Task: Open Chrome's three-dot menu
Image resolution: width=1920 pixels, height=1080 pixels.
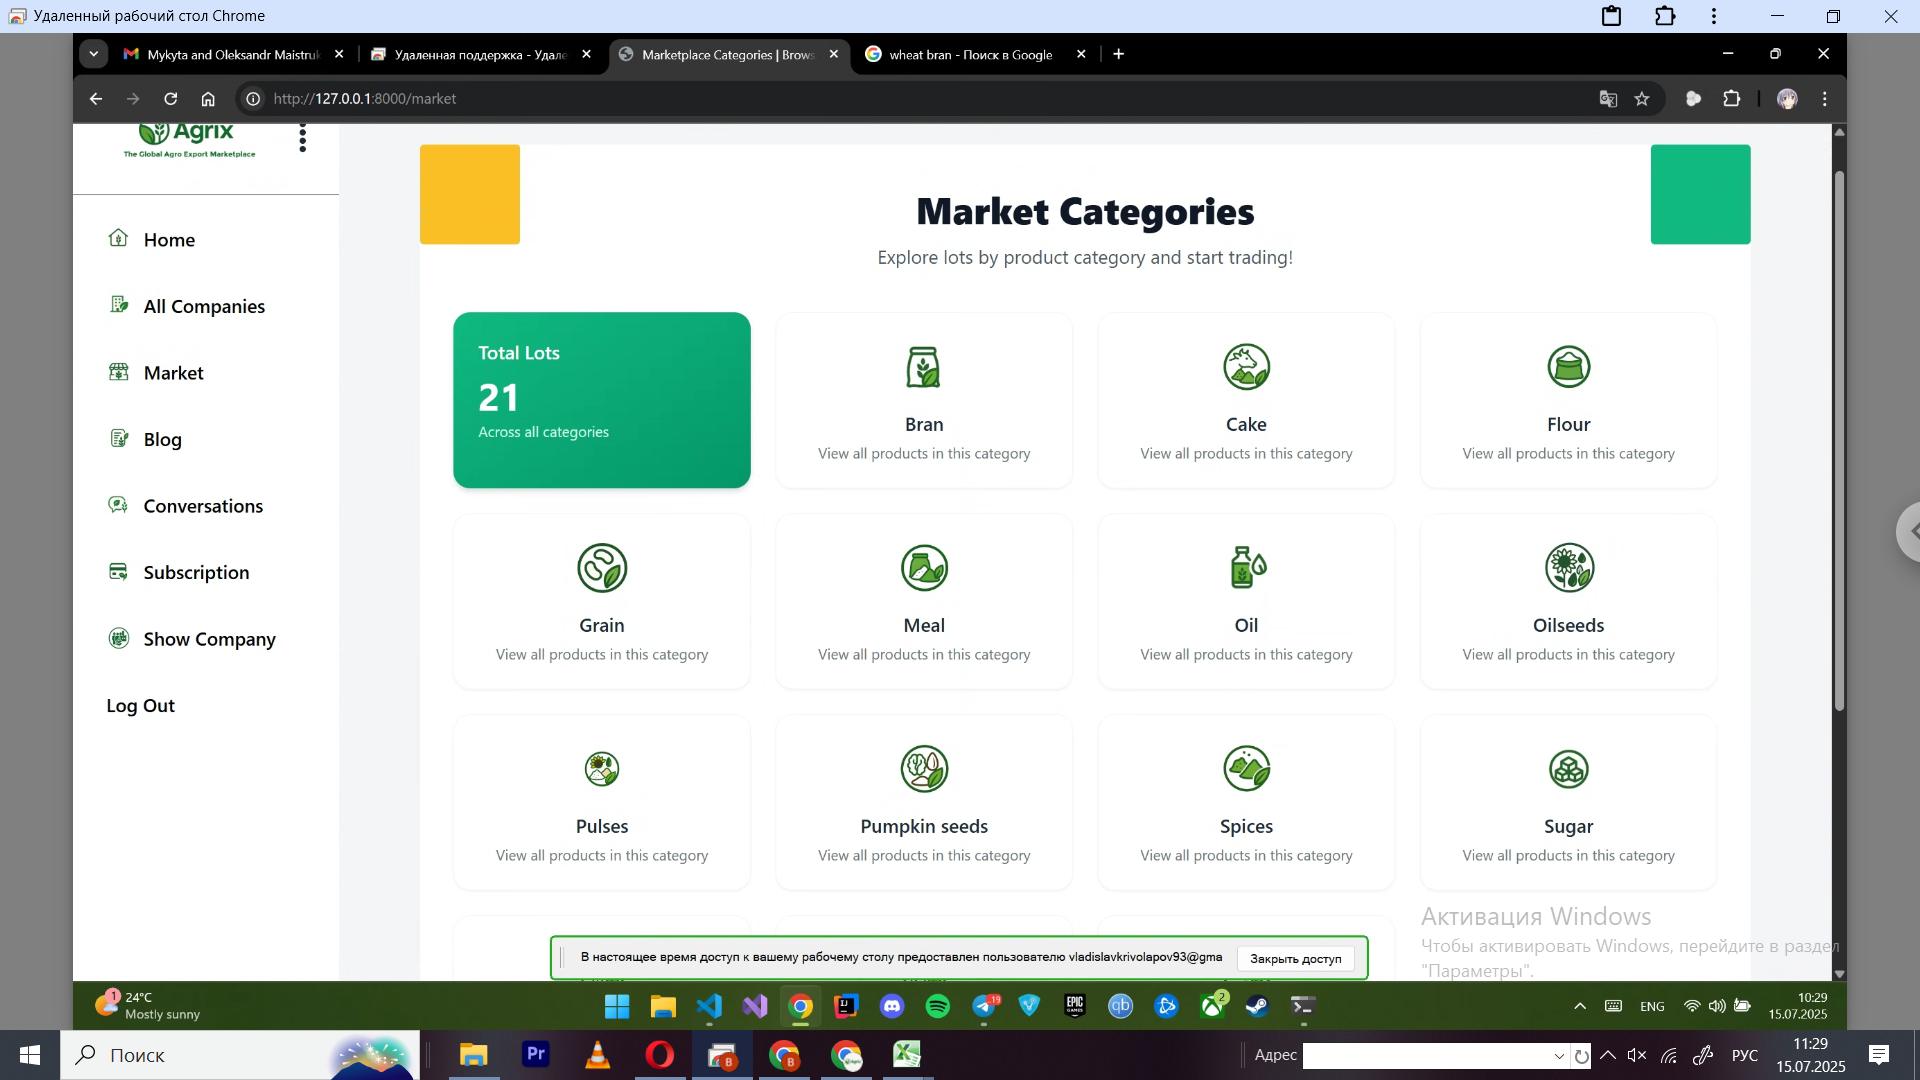Action: [x=1824, y=98]
